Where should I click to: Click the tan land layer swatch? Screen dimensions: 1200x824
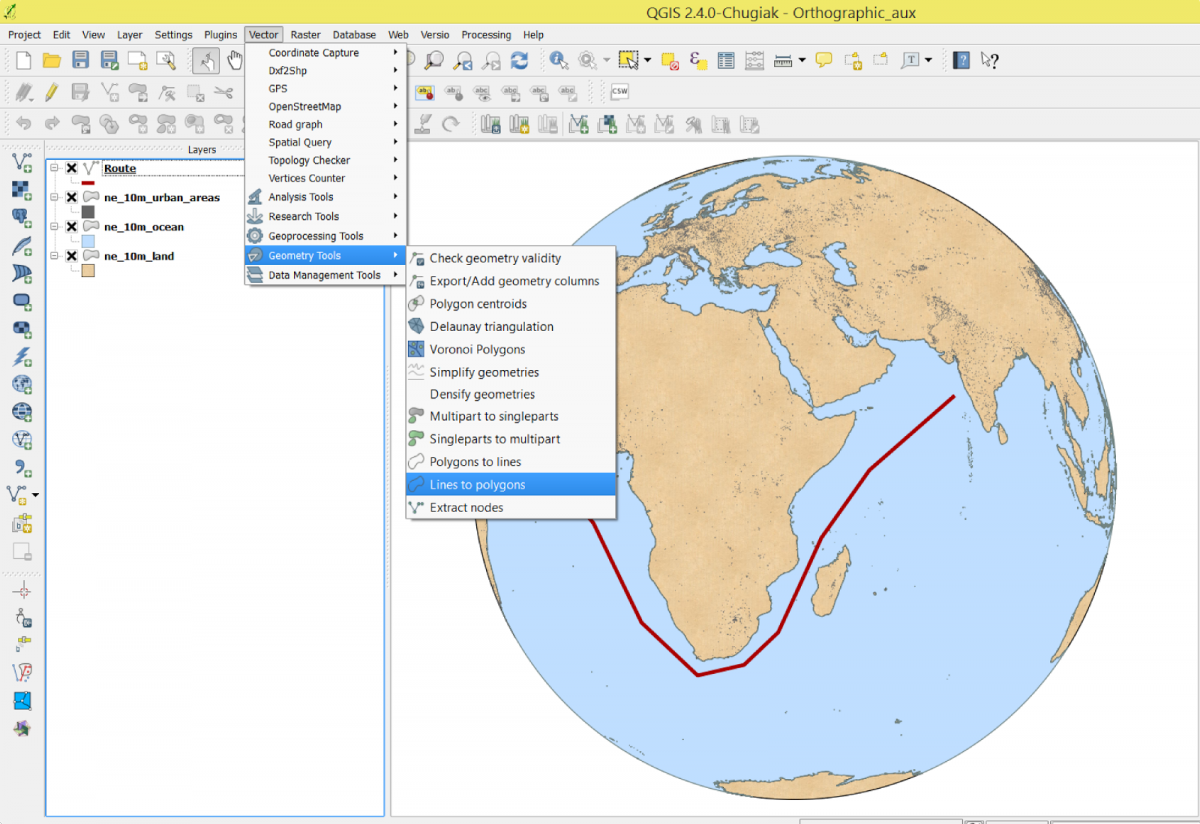click(88, 270)
